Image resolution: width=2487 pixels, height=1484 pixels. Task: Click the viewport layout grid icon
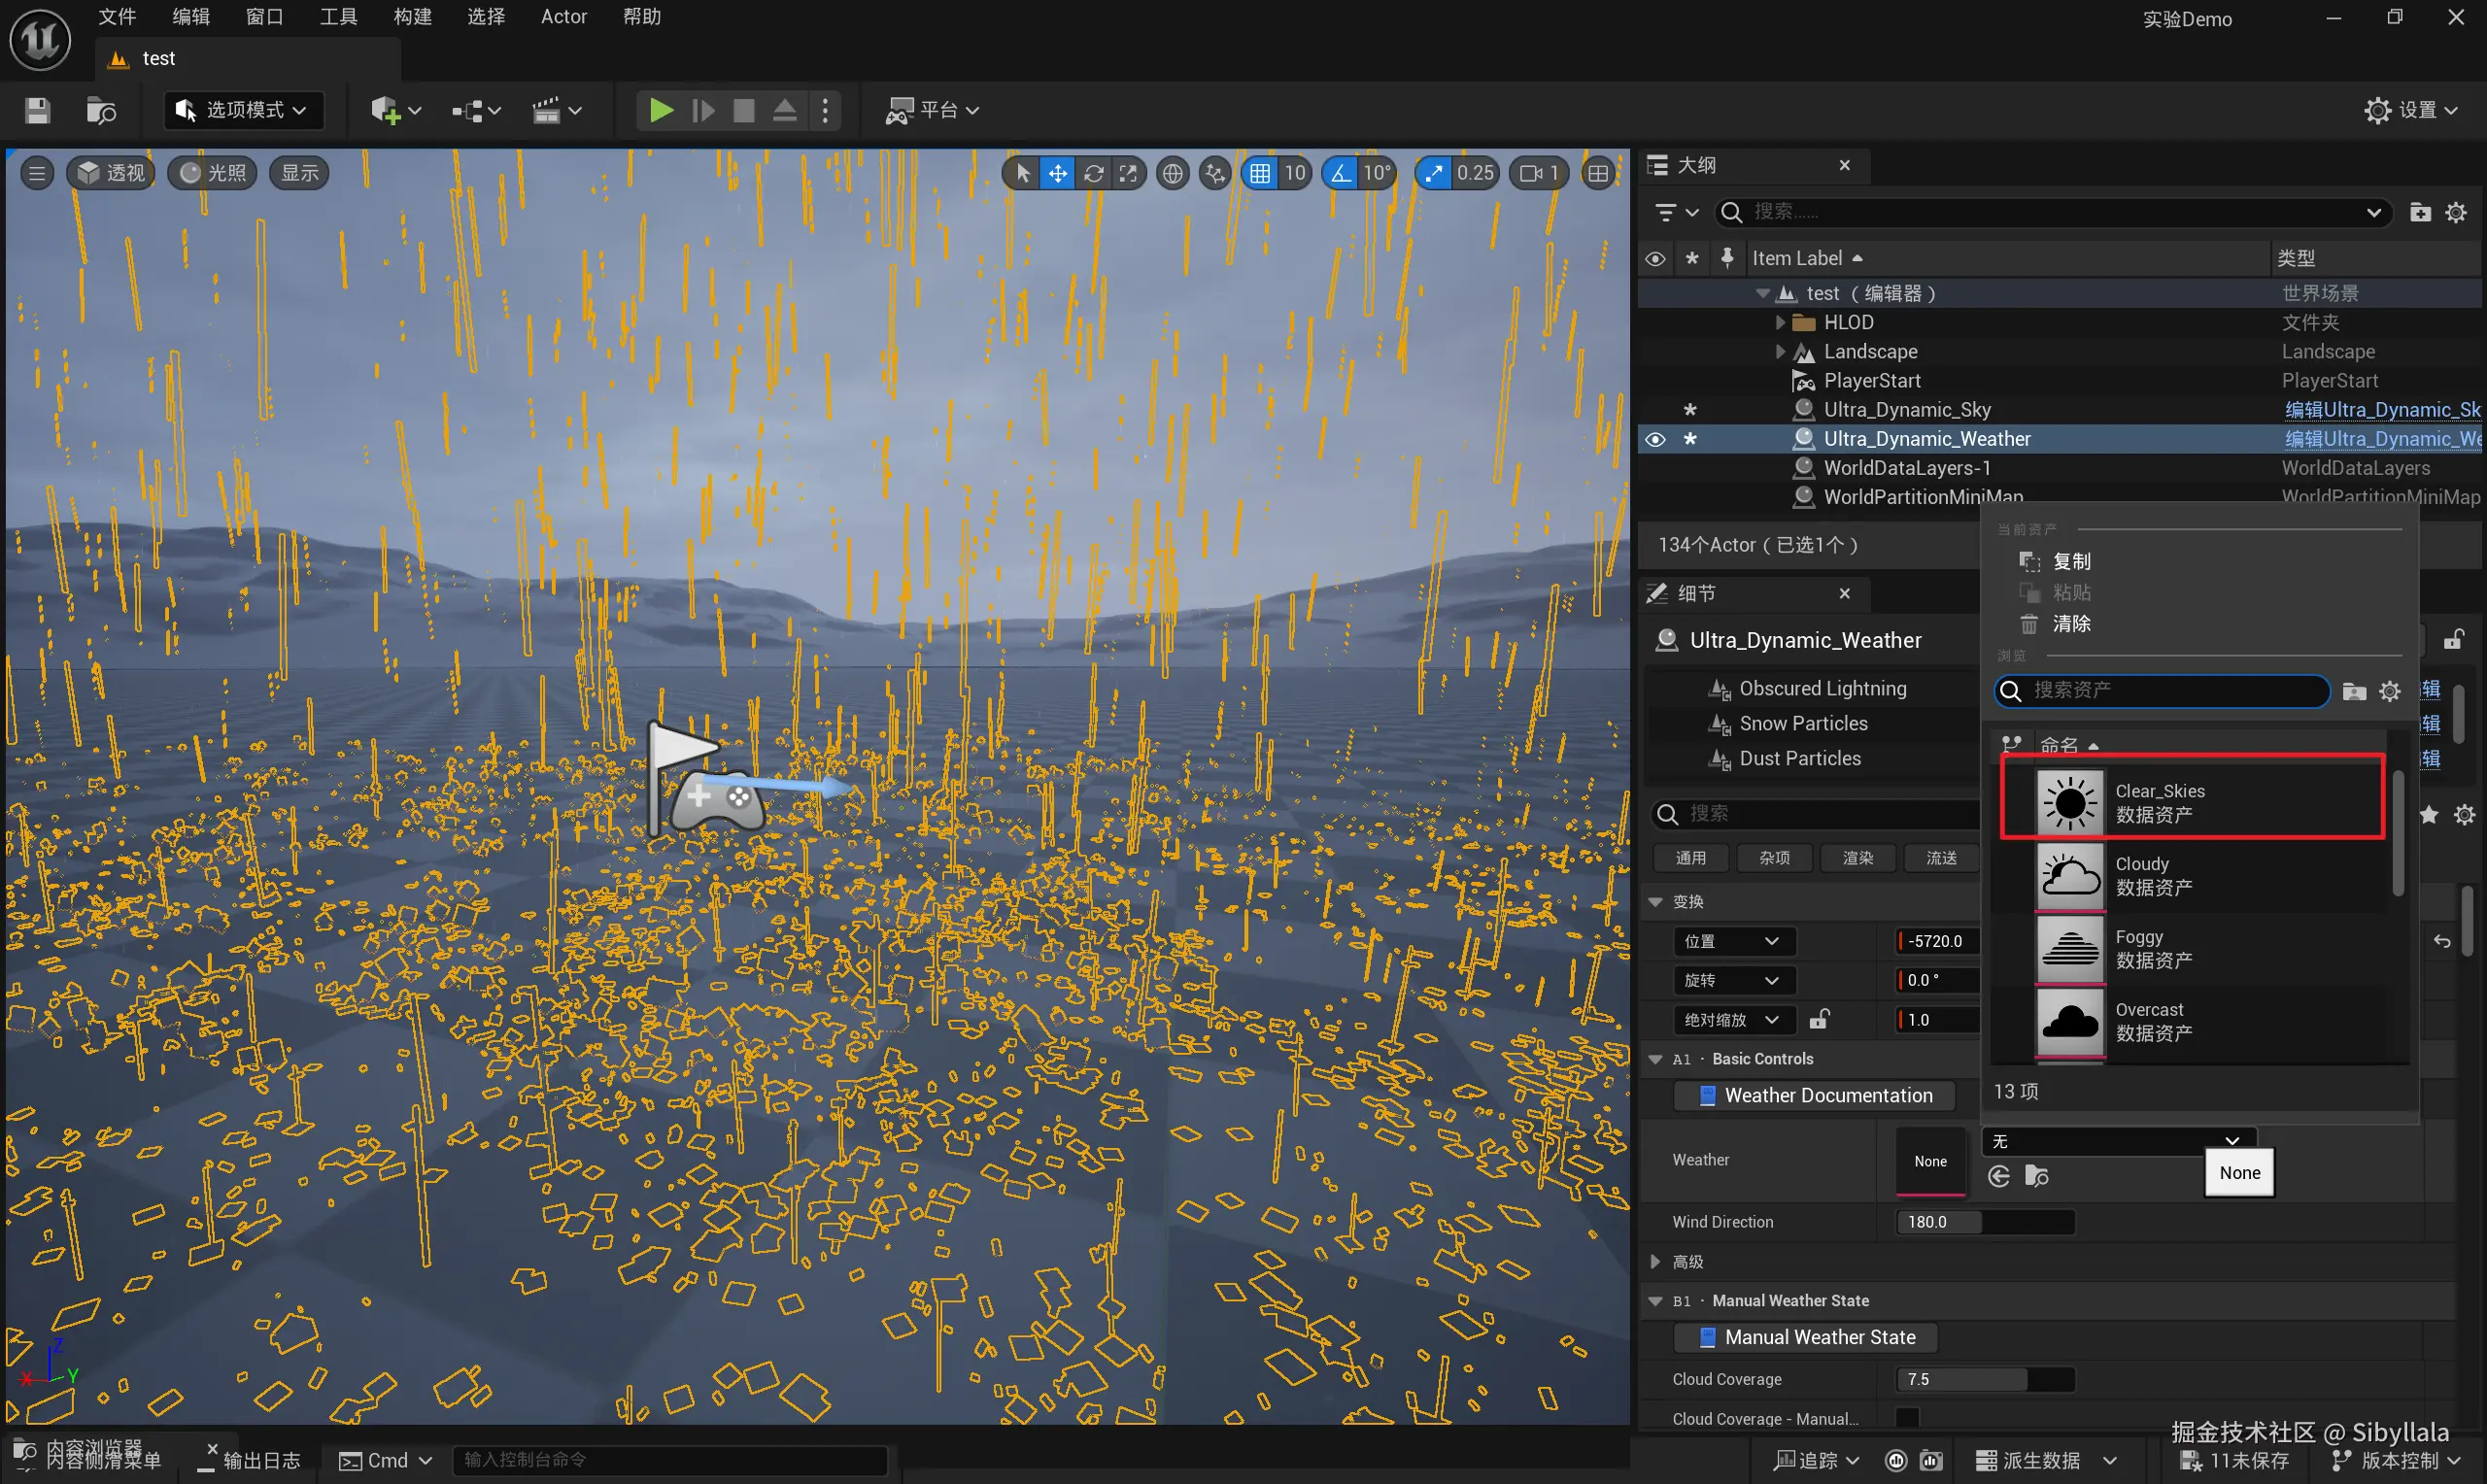point(1597,173)
